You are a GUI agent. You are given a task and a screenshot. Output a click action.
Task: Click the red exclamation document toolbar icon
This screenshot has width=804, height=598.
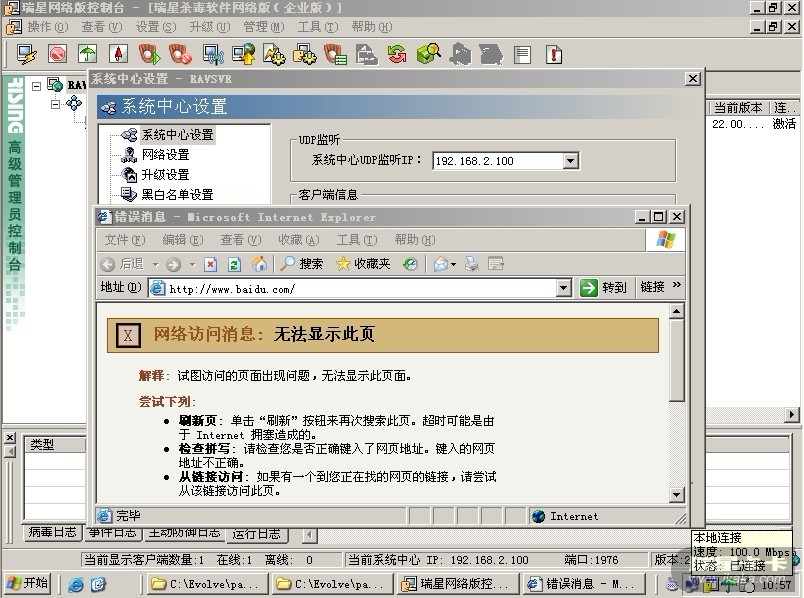pos(554,54)
